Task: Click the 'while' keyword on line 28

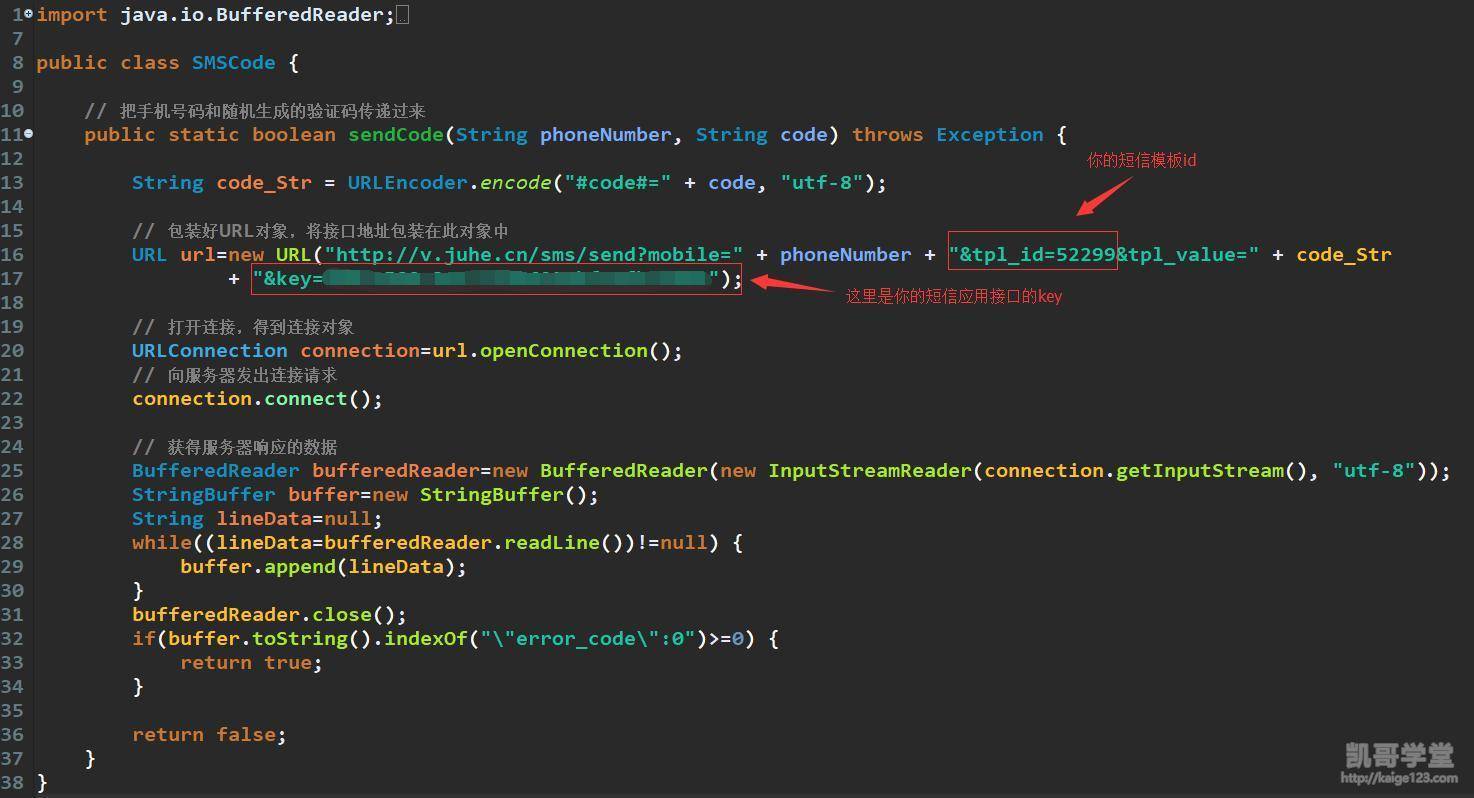Action: tap(162, 543)
